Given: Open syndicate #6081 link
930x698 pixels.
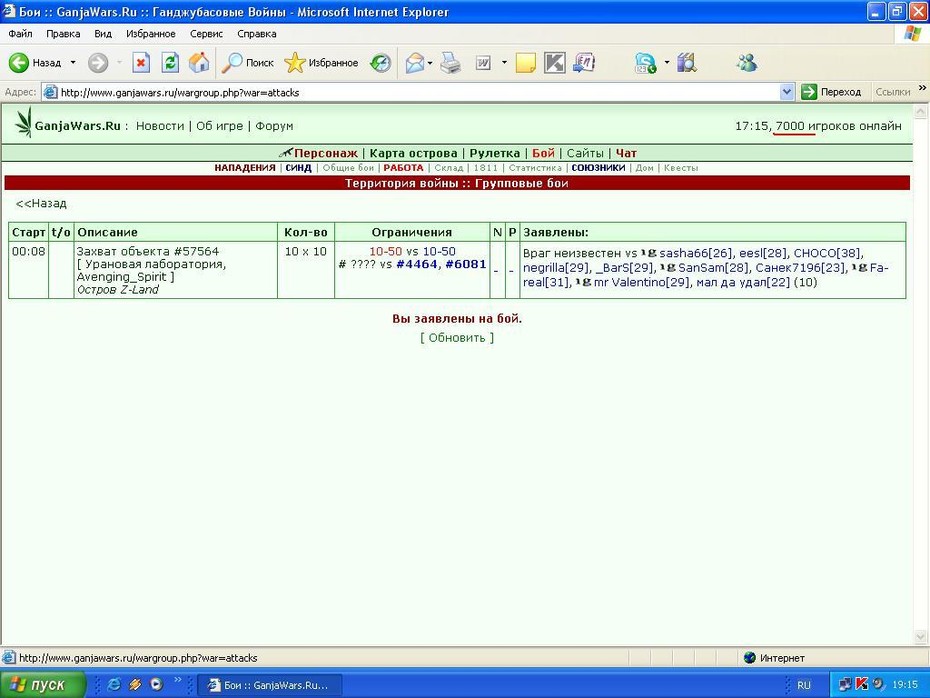Looking at the screenshot, I should point(466,264).
